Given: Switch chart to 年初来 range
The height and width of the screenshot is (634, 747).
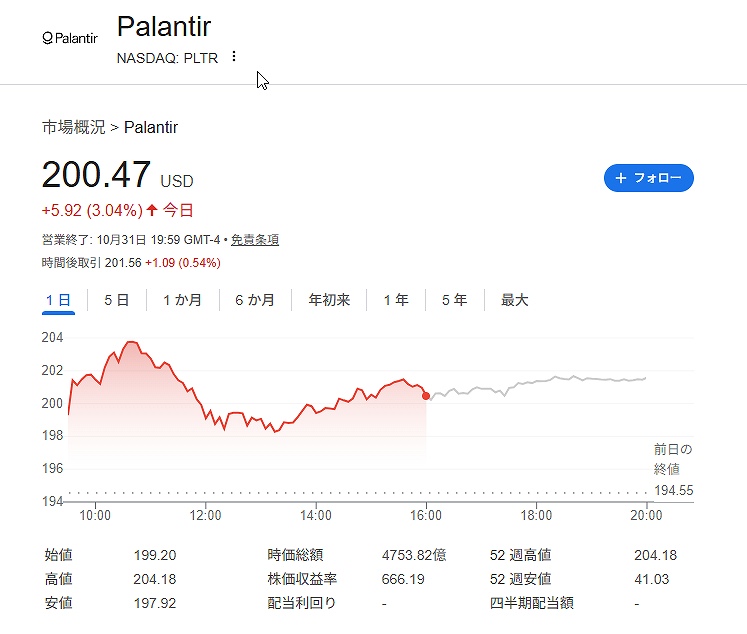Looking at the screenshot, I should coord(329,300).
